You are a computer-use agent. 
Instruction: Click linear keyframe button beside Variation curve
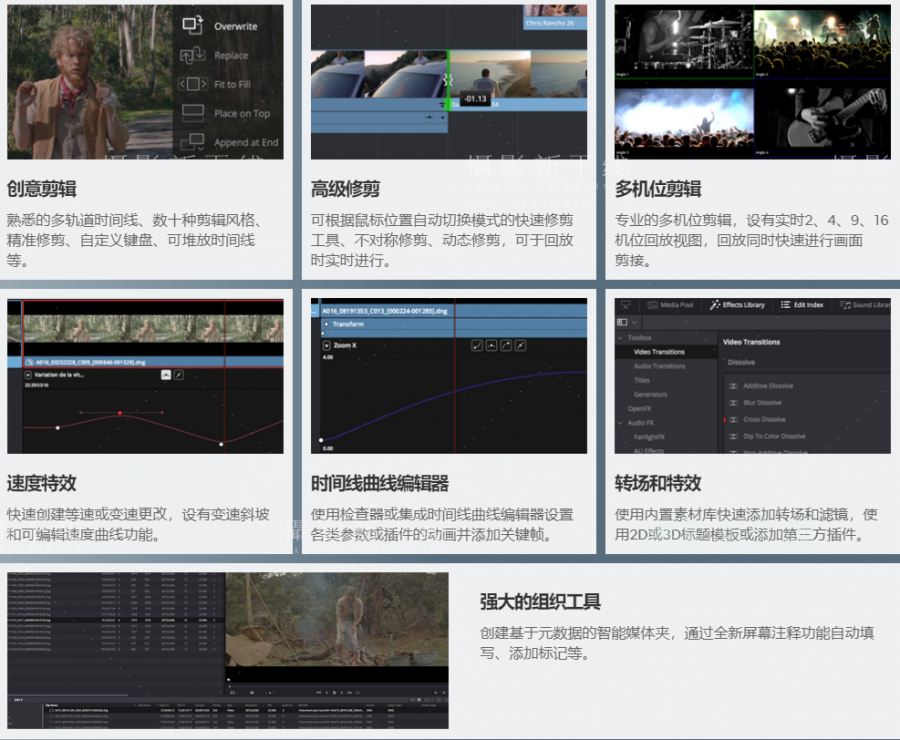pos(179,375)
